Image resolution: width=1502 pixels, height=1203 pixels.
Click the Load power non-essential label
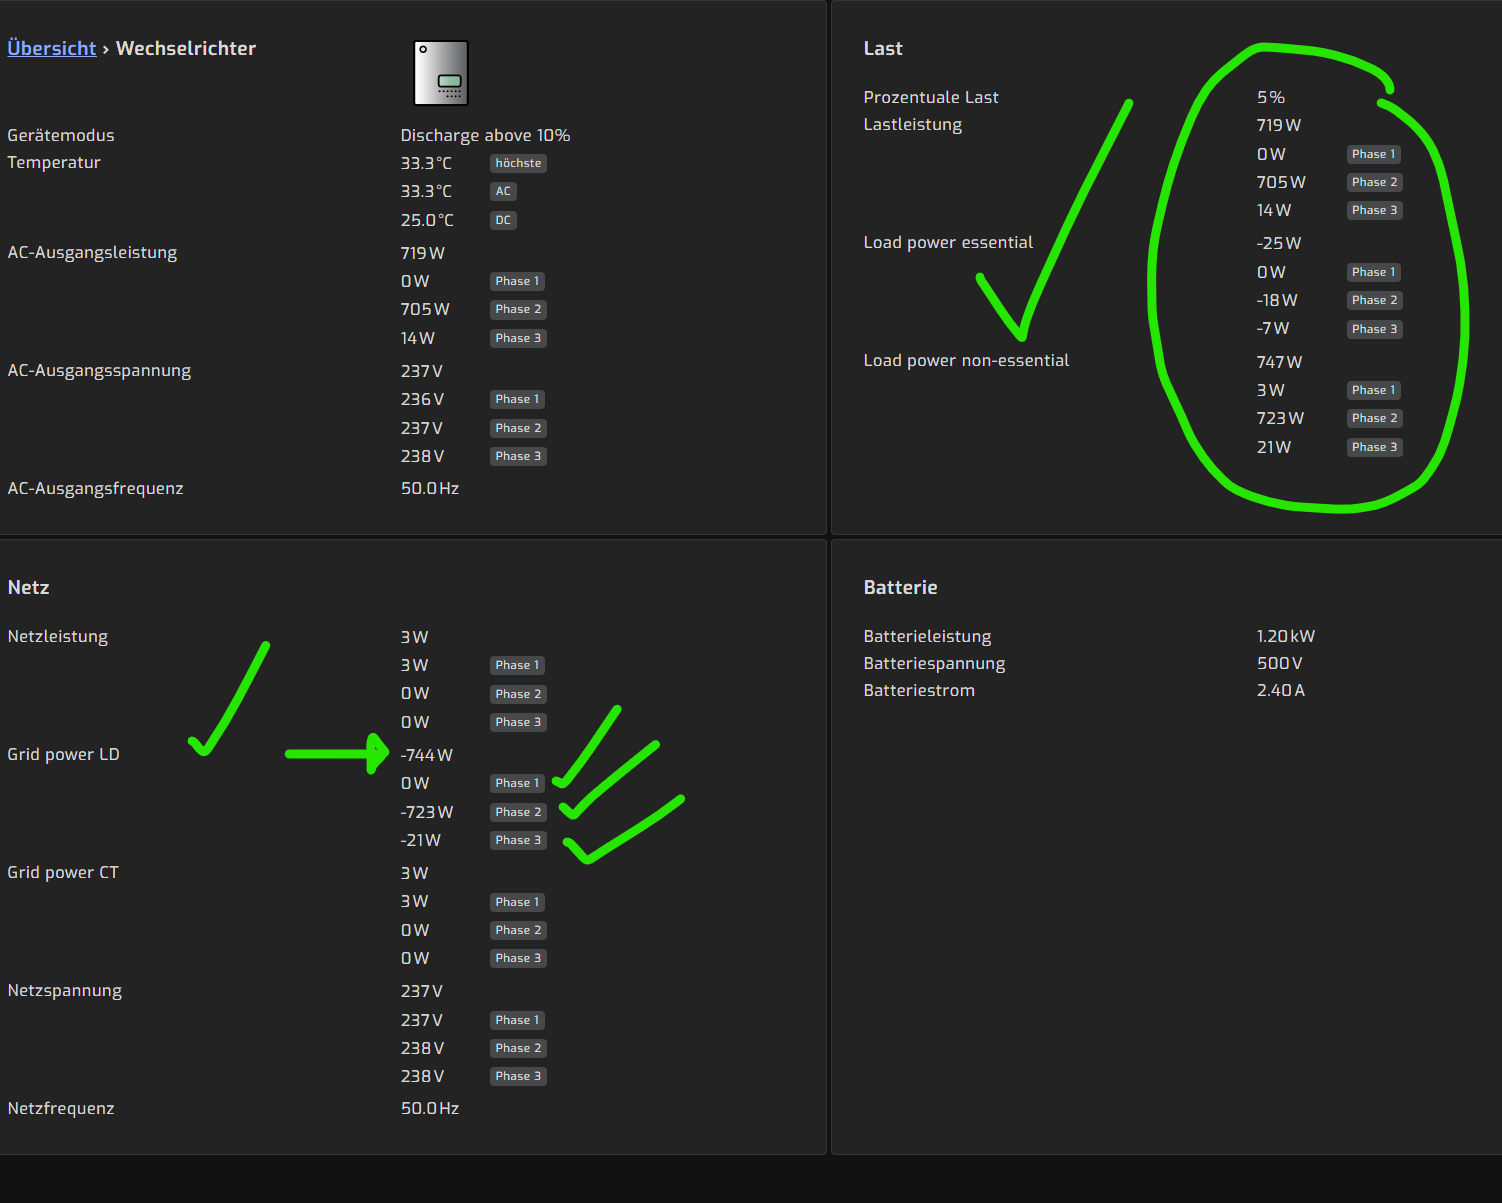click(x=966, y=360)
